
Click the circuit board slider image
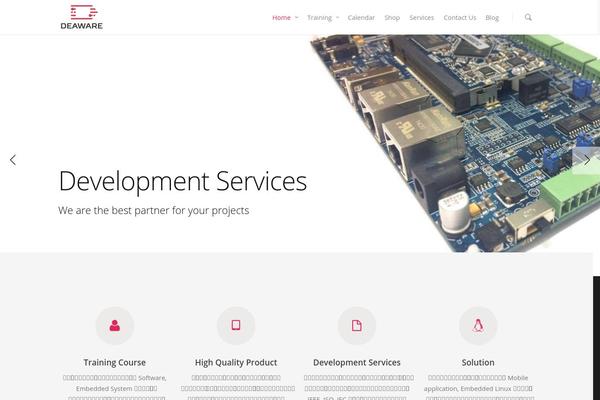[455, 144]
